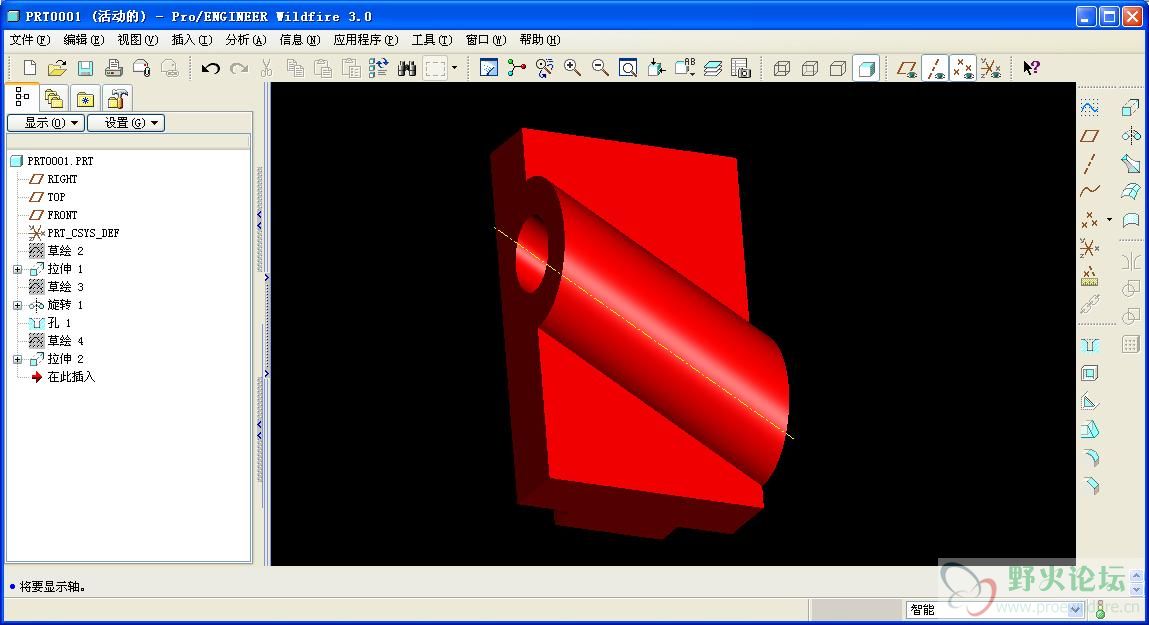Activate spin center icon
Image resolution: width=1149 pixels, height=625 pixels.
coord(517,68)
